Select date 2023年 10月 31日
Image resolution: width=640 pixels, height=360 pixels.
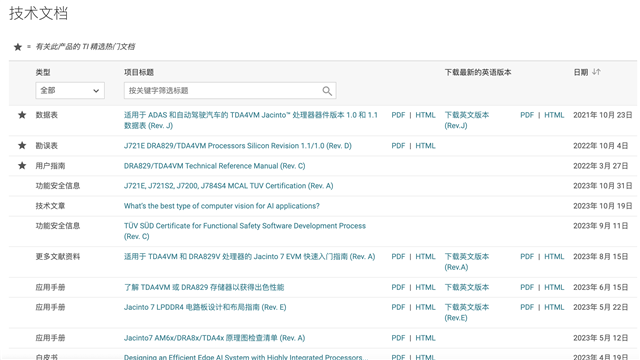pyautogui.click(x=602, y=186)
